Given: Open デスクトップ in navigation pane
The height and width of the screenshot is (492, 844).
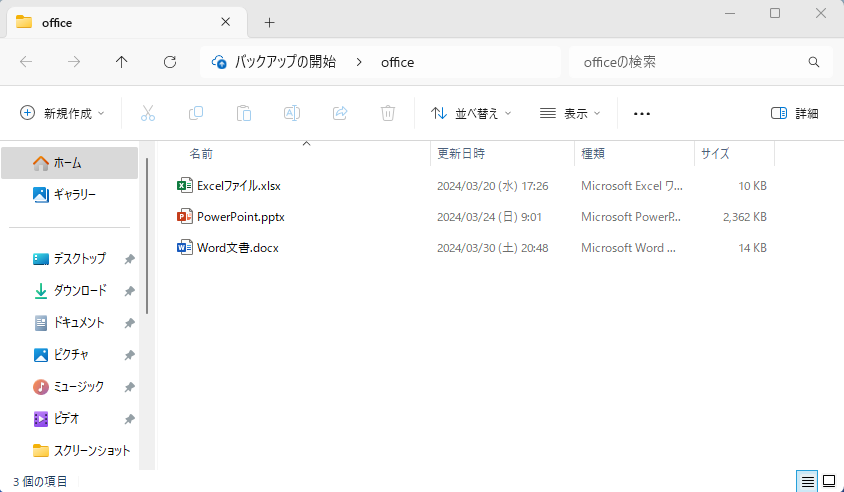Looking at the screenshot, I should click(x=69, y=258).
